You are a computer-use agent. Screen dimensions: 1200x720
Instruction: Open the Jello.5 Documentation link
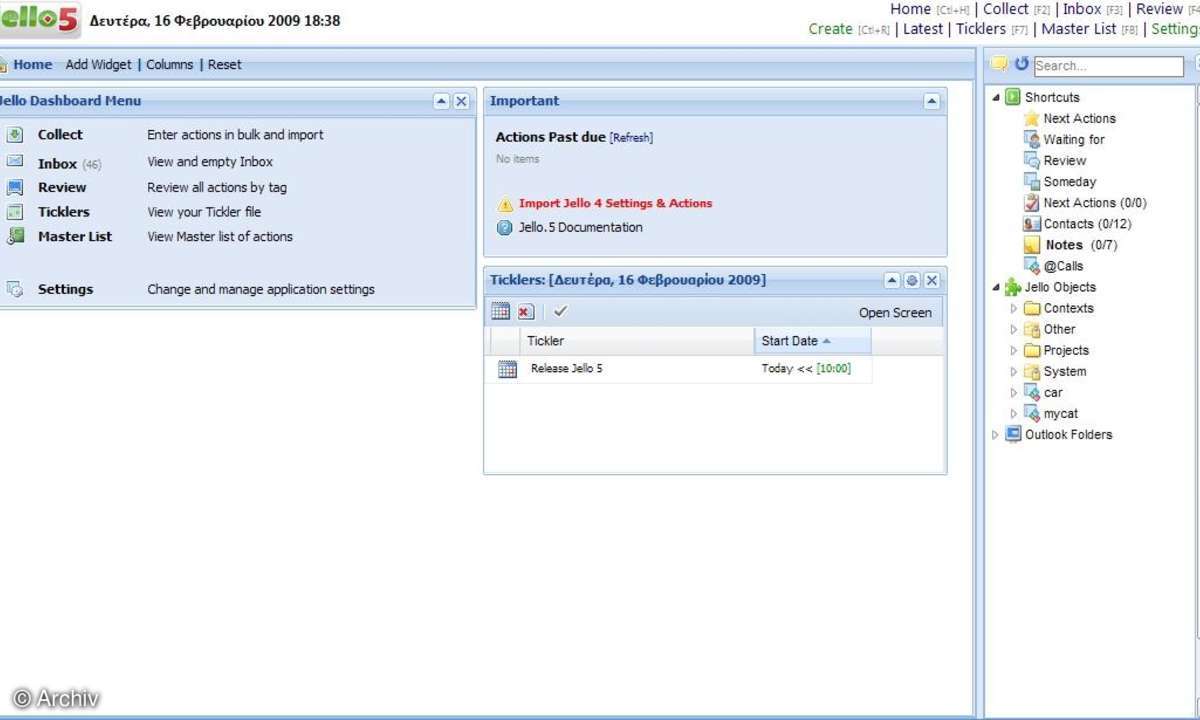[581, 228]
